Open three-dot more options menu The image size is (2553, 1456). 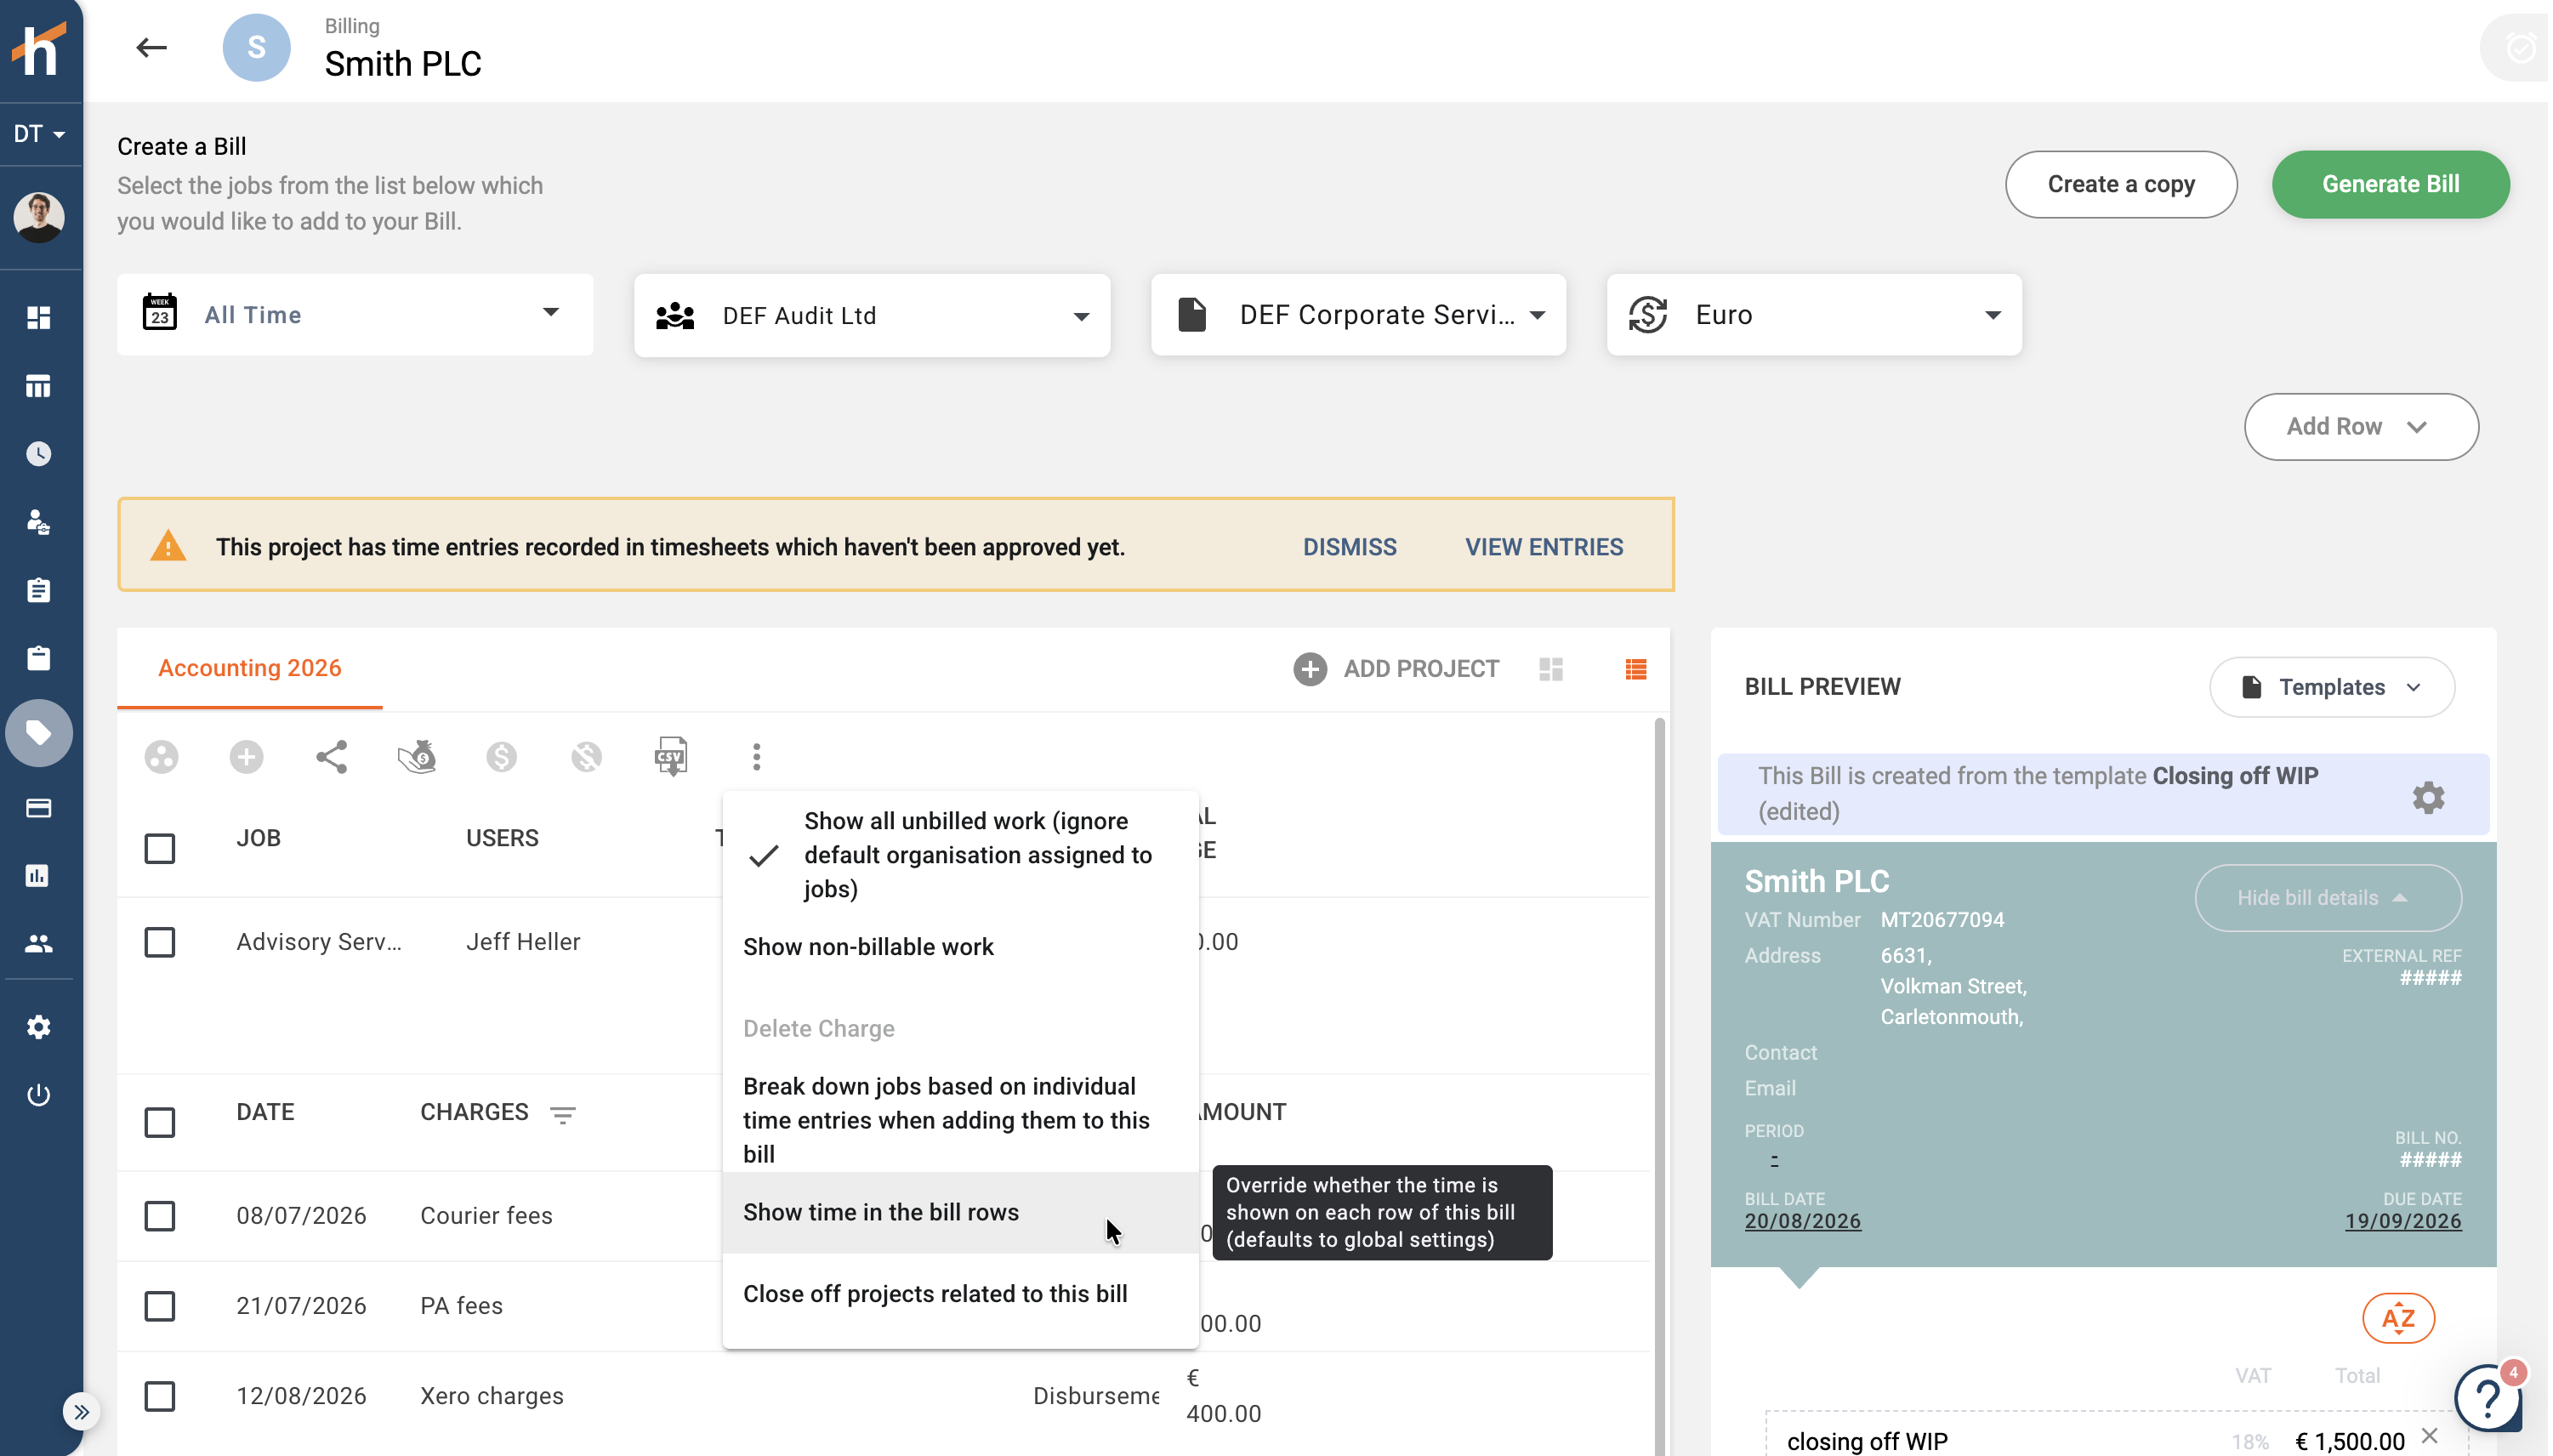tap(757, 757)
